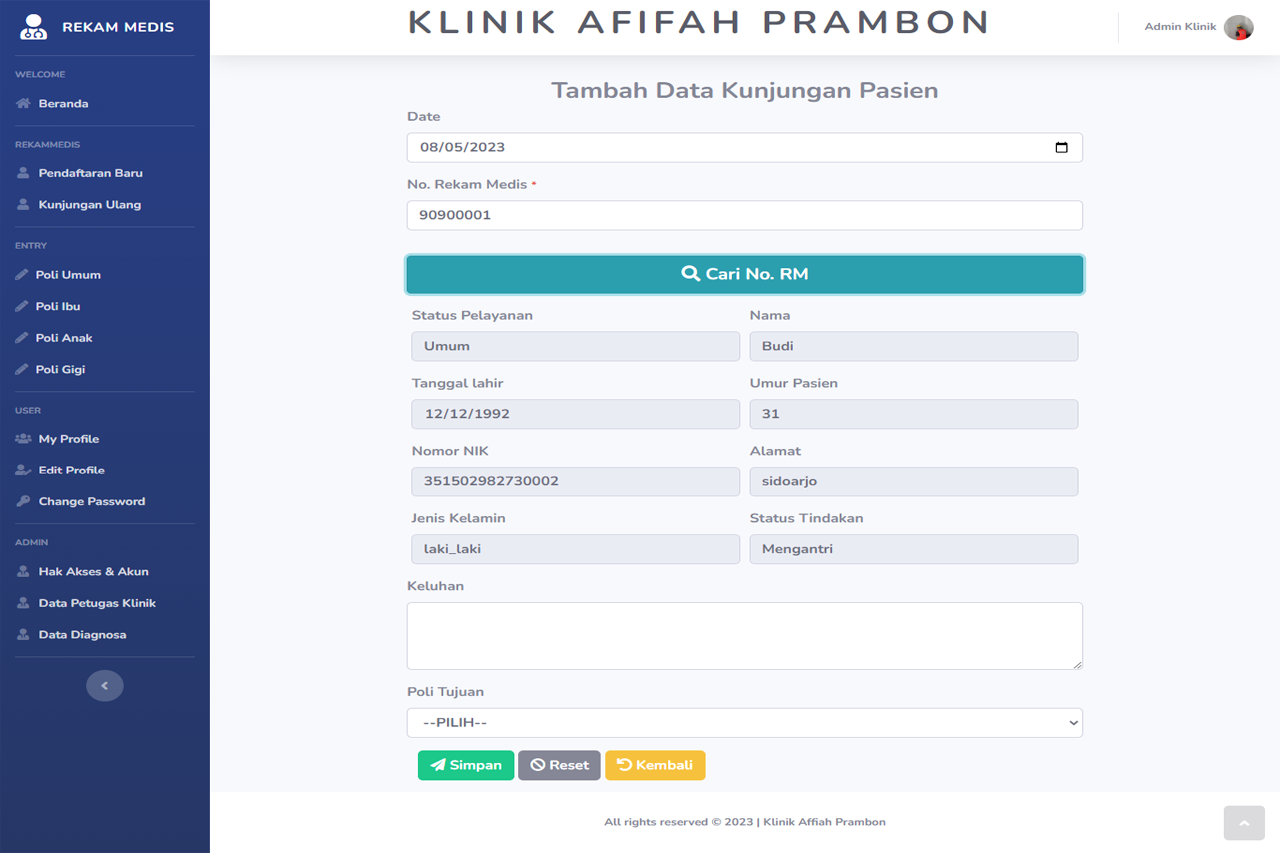Click the Beranda home icon
Screen dimensions: 1280x853
23,104
